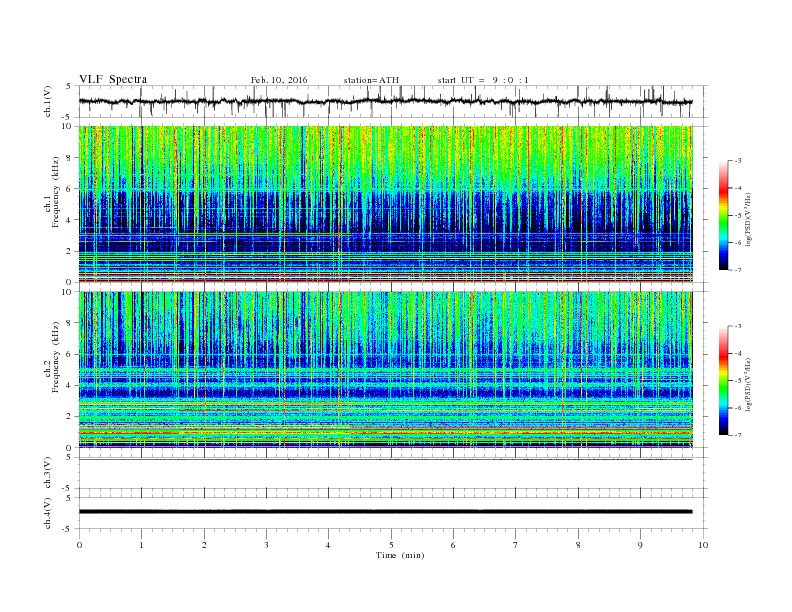
Task: Click the "-7" label on ch.1 color scale
Action: tap(738, 270)
